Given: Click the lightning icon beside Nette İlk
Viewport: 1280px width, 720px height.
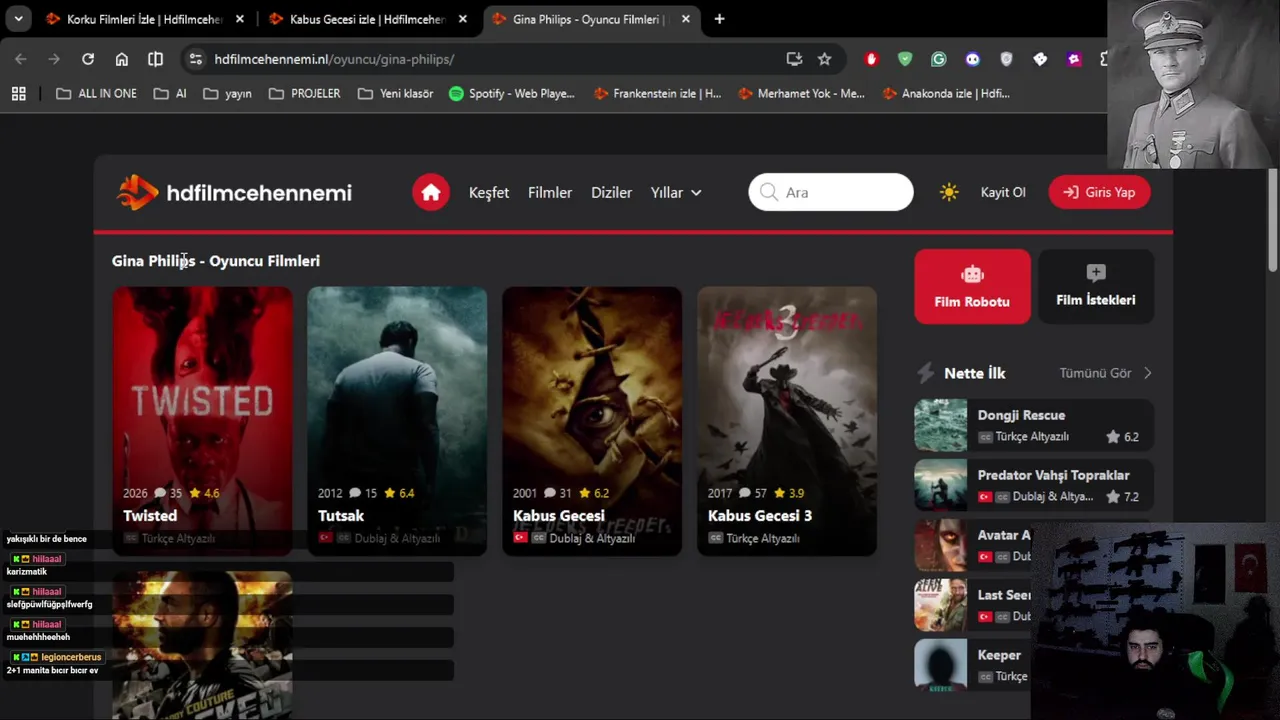Looking at the screenshot, I should click(x=926, y=373).
